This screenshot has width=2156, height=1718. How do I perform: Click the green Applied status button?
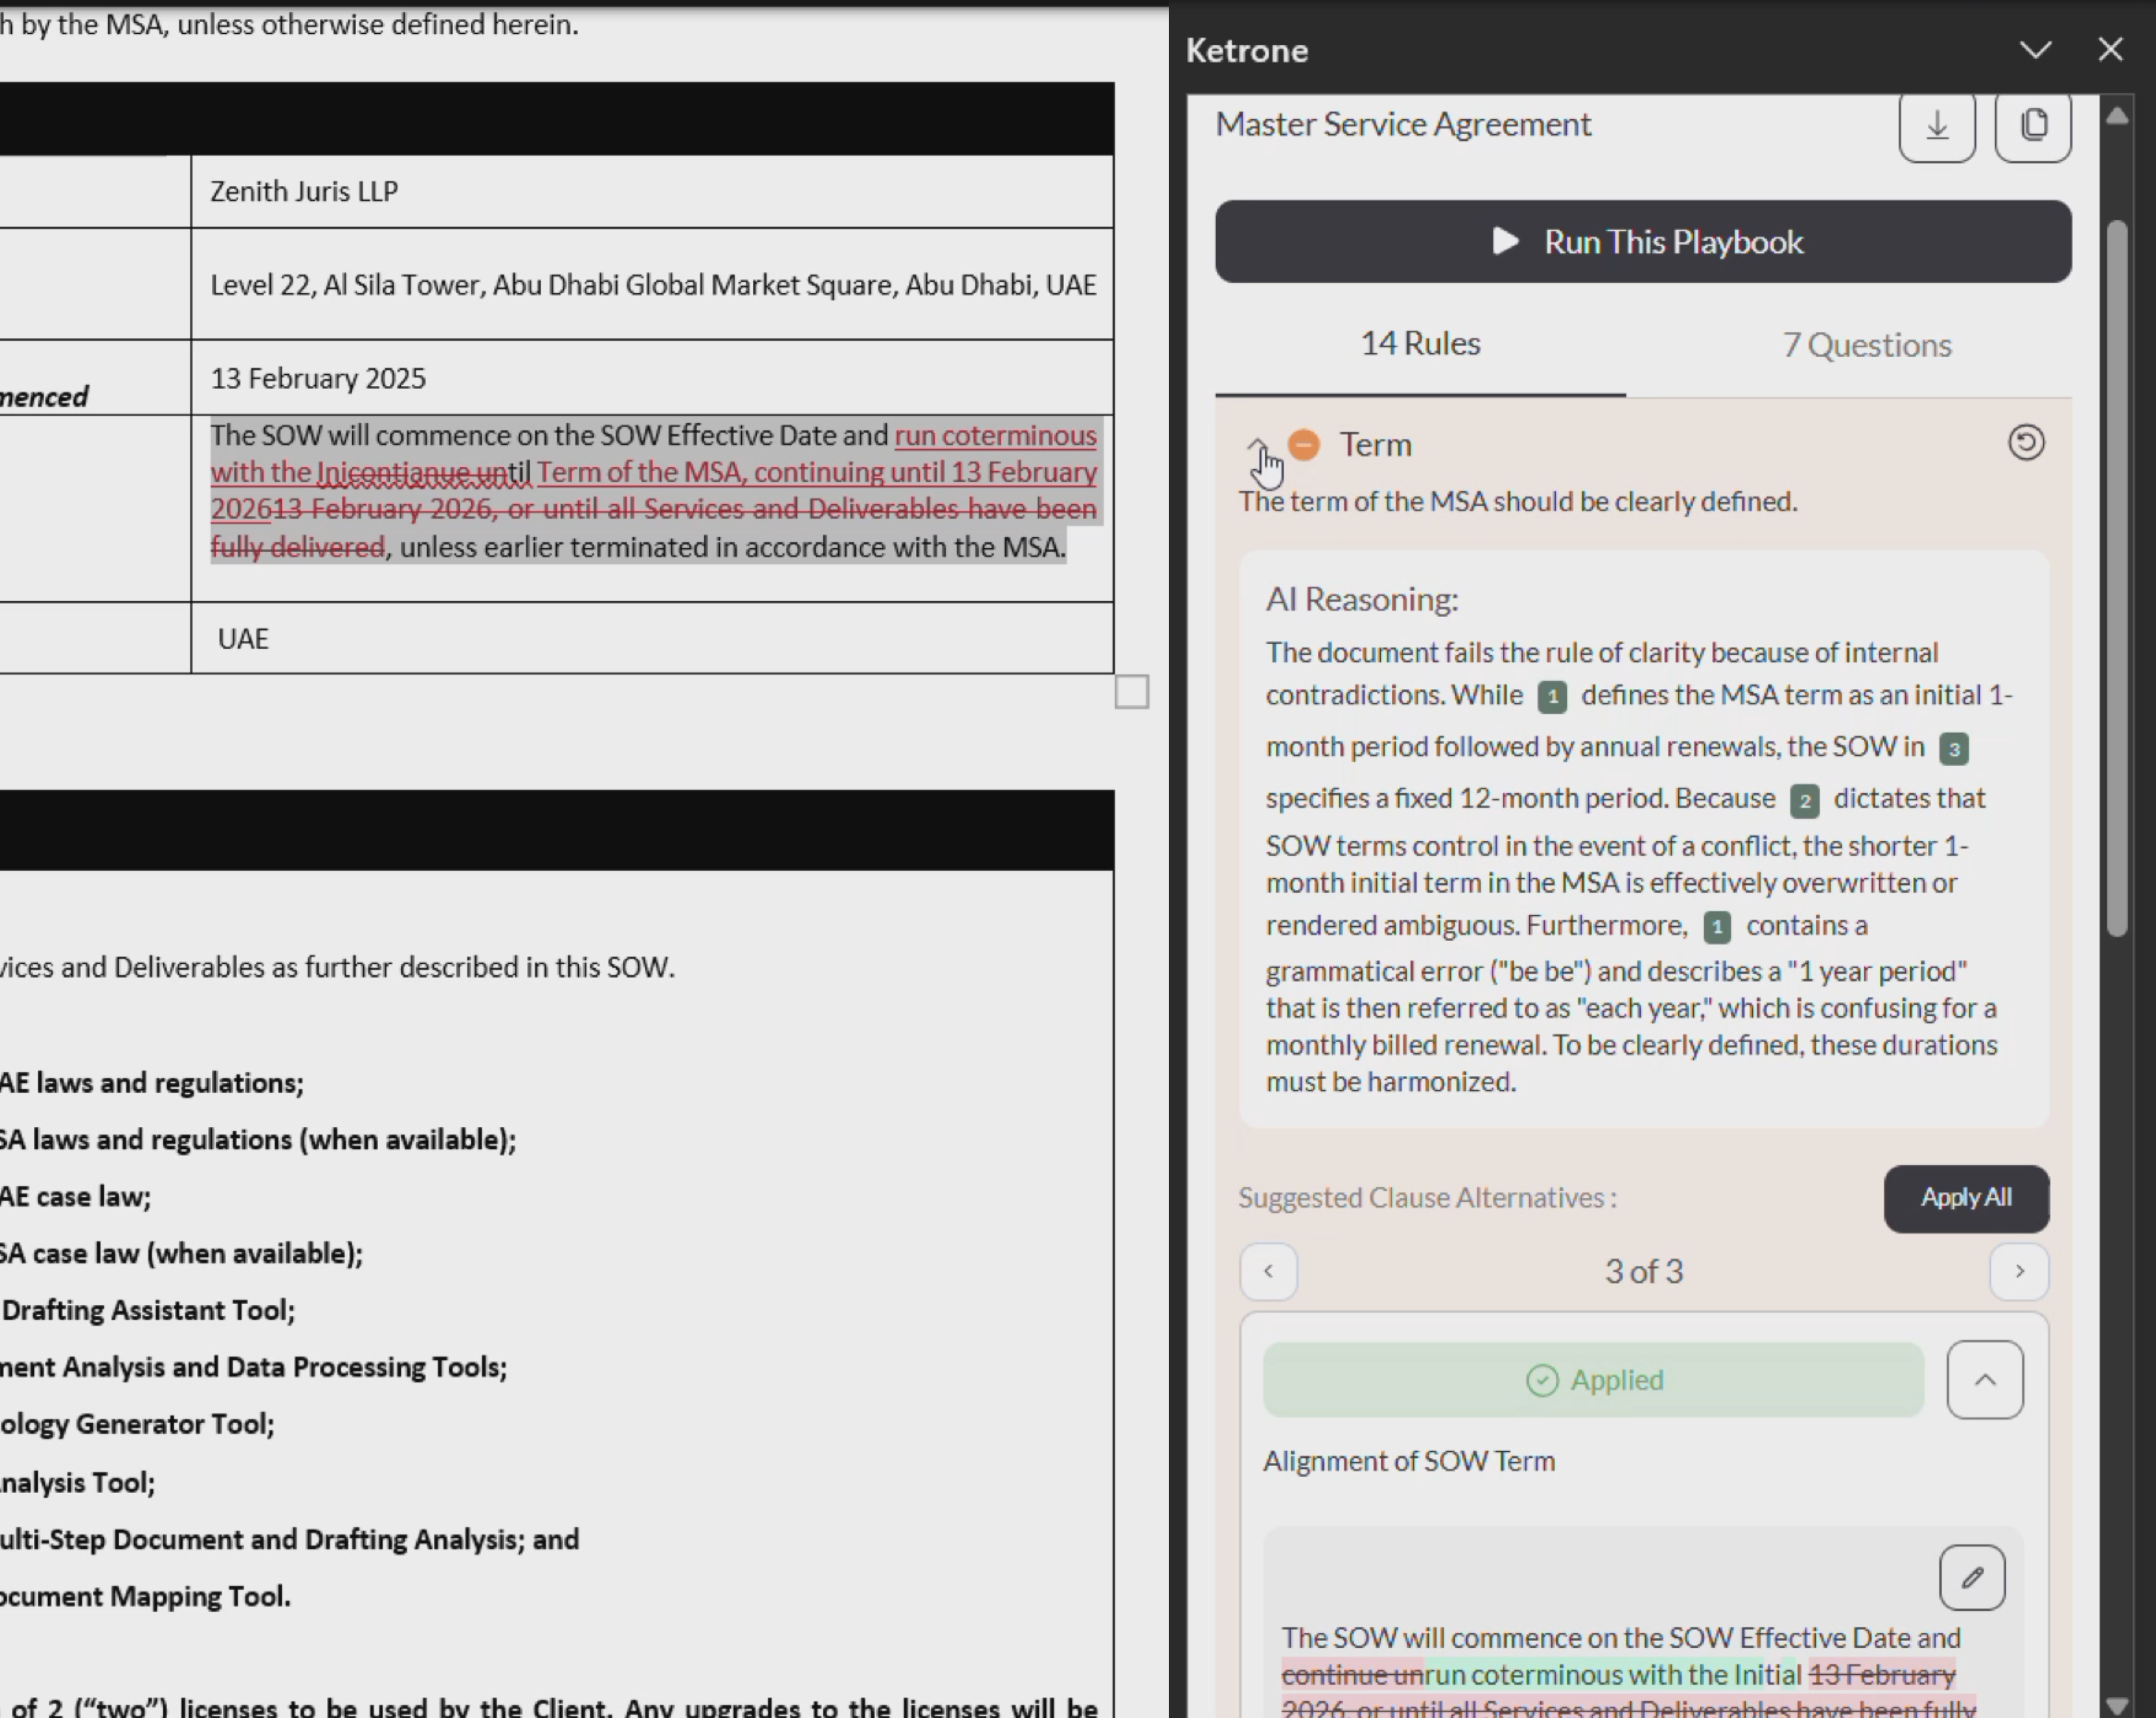pos(1593,1379)
